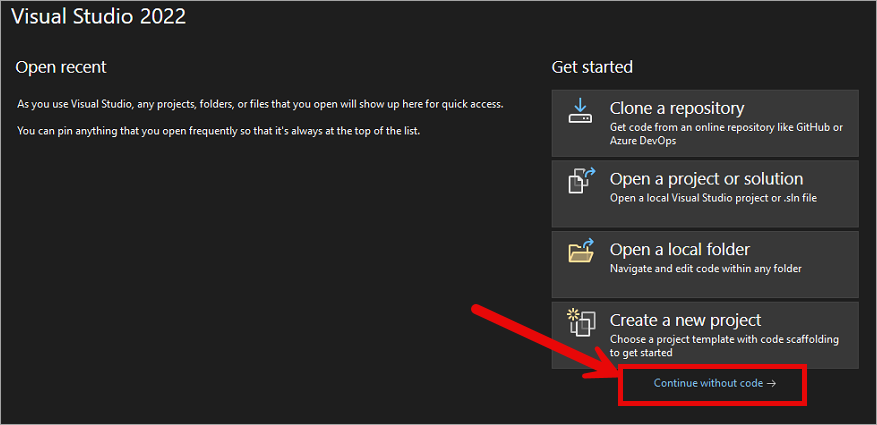
Task: Click the Open a local folder icon
Action: [581, 250]
